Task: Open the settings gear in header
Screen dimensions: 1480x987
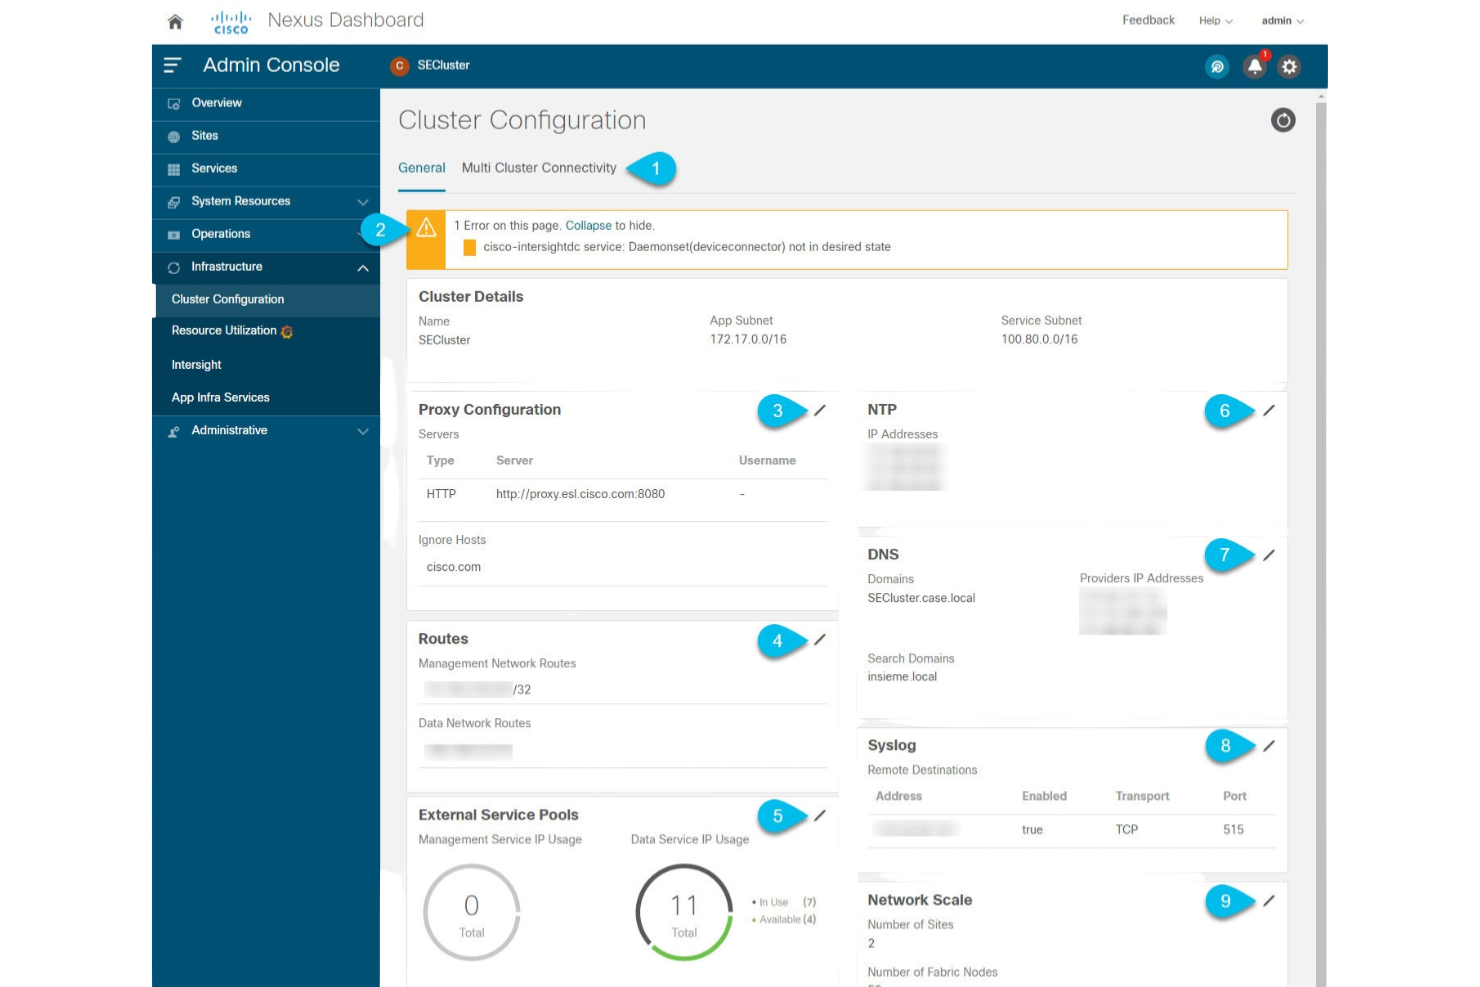Action: [x=1290, y=67]
